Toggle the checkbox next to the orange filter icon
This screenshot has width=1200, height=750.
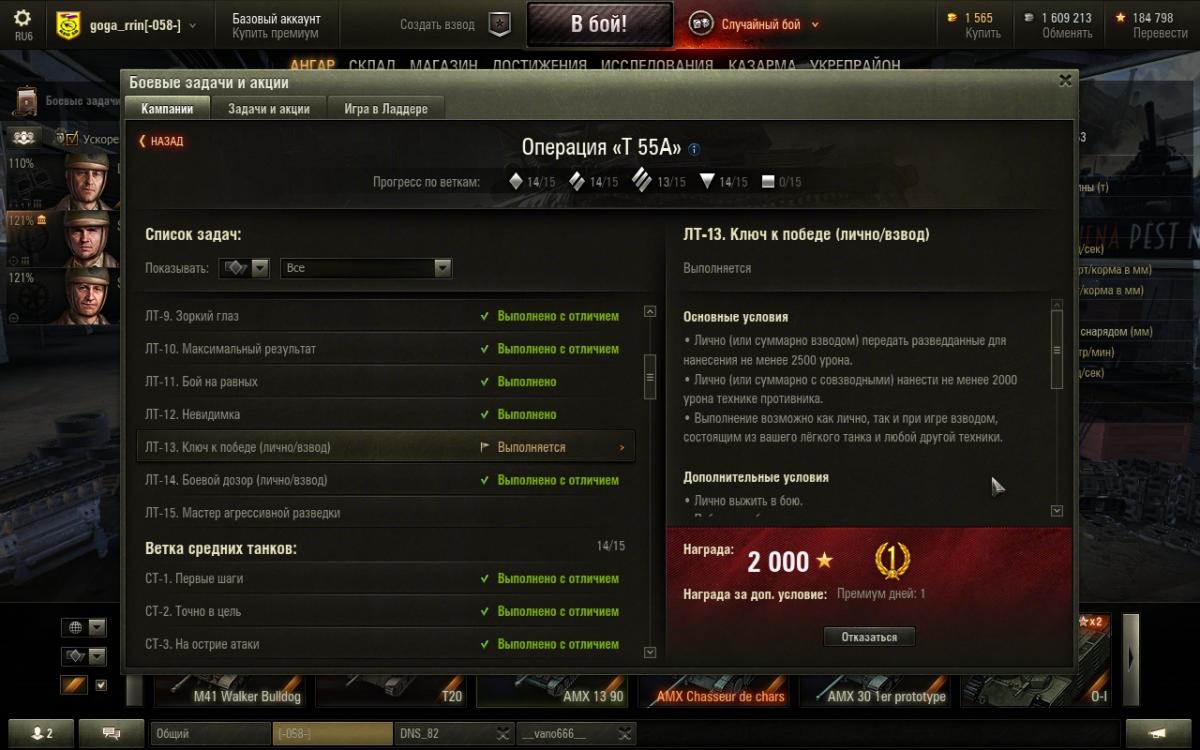point(100,685)
